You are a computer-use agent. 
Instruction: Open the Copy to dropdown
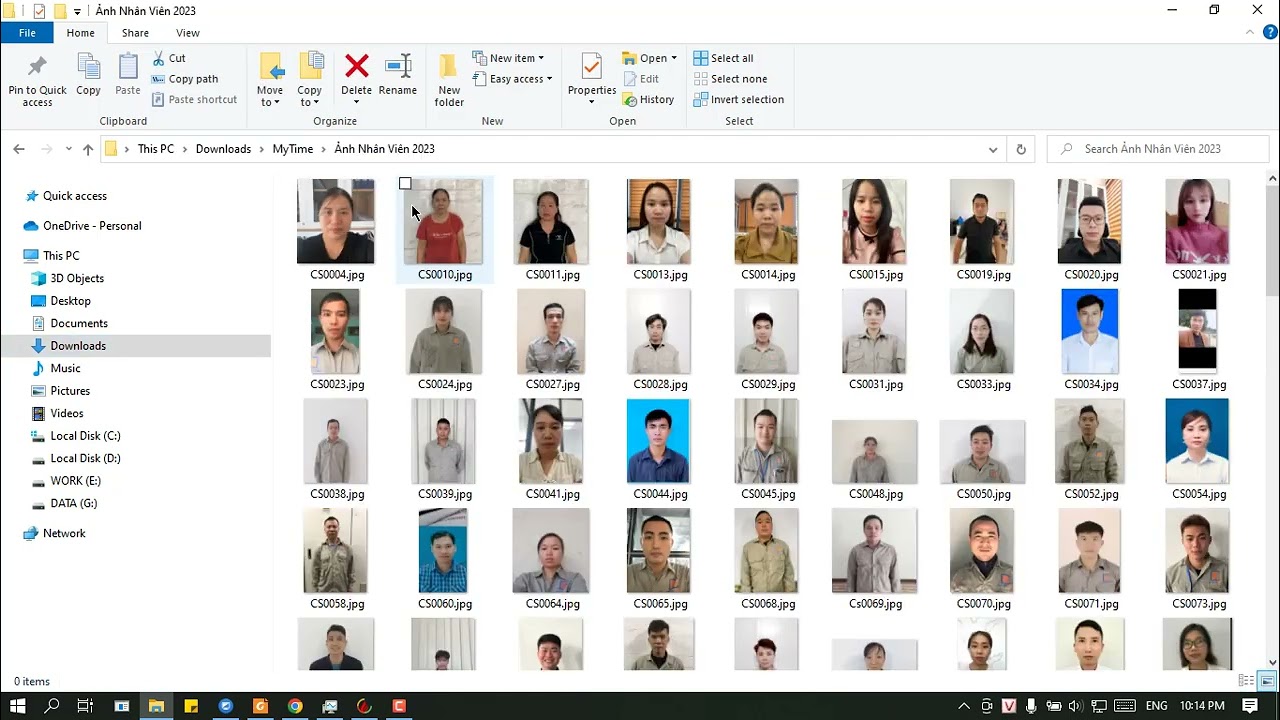click(310, 96)
